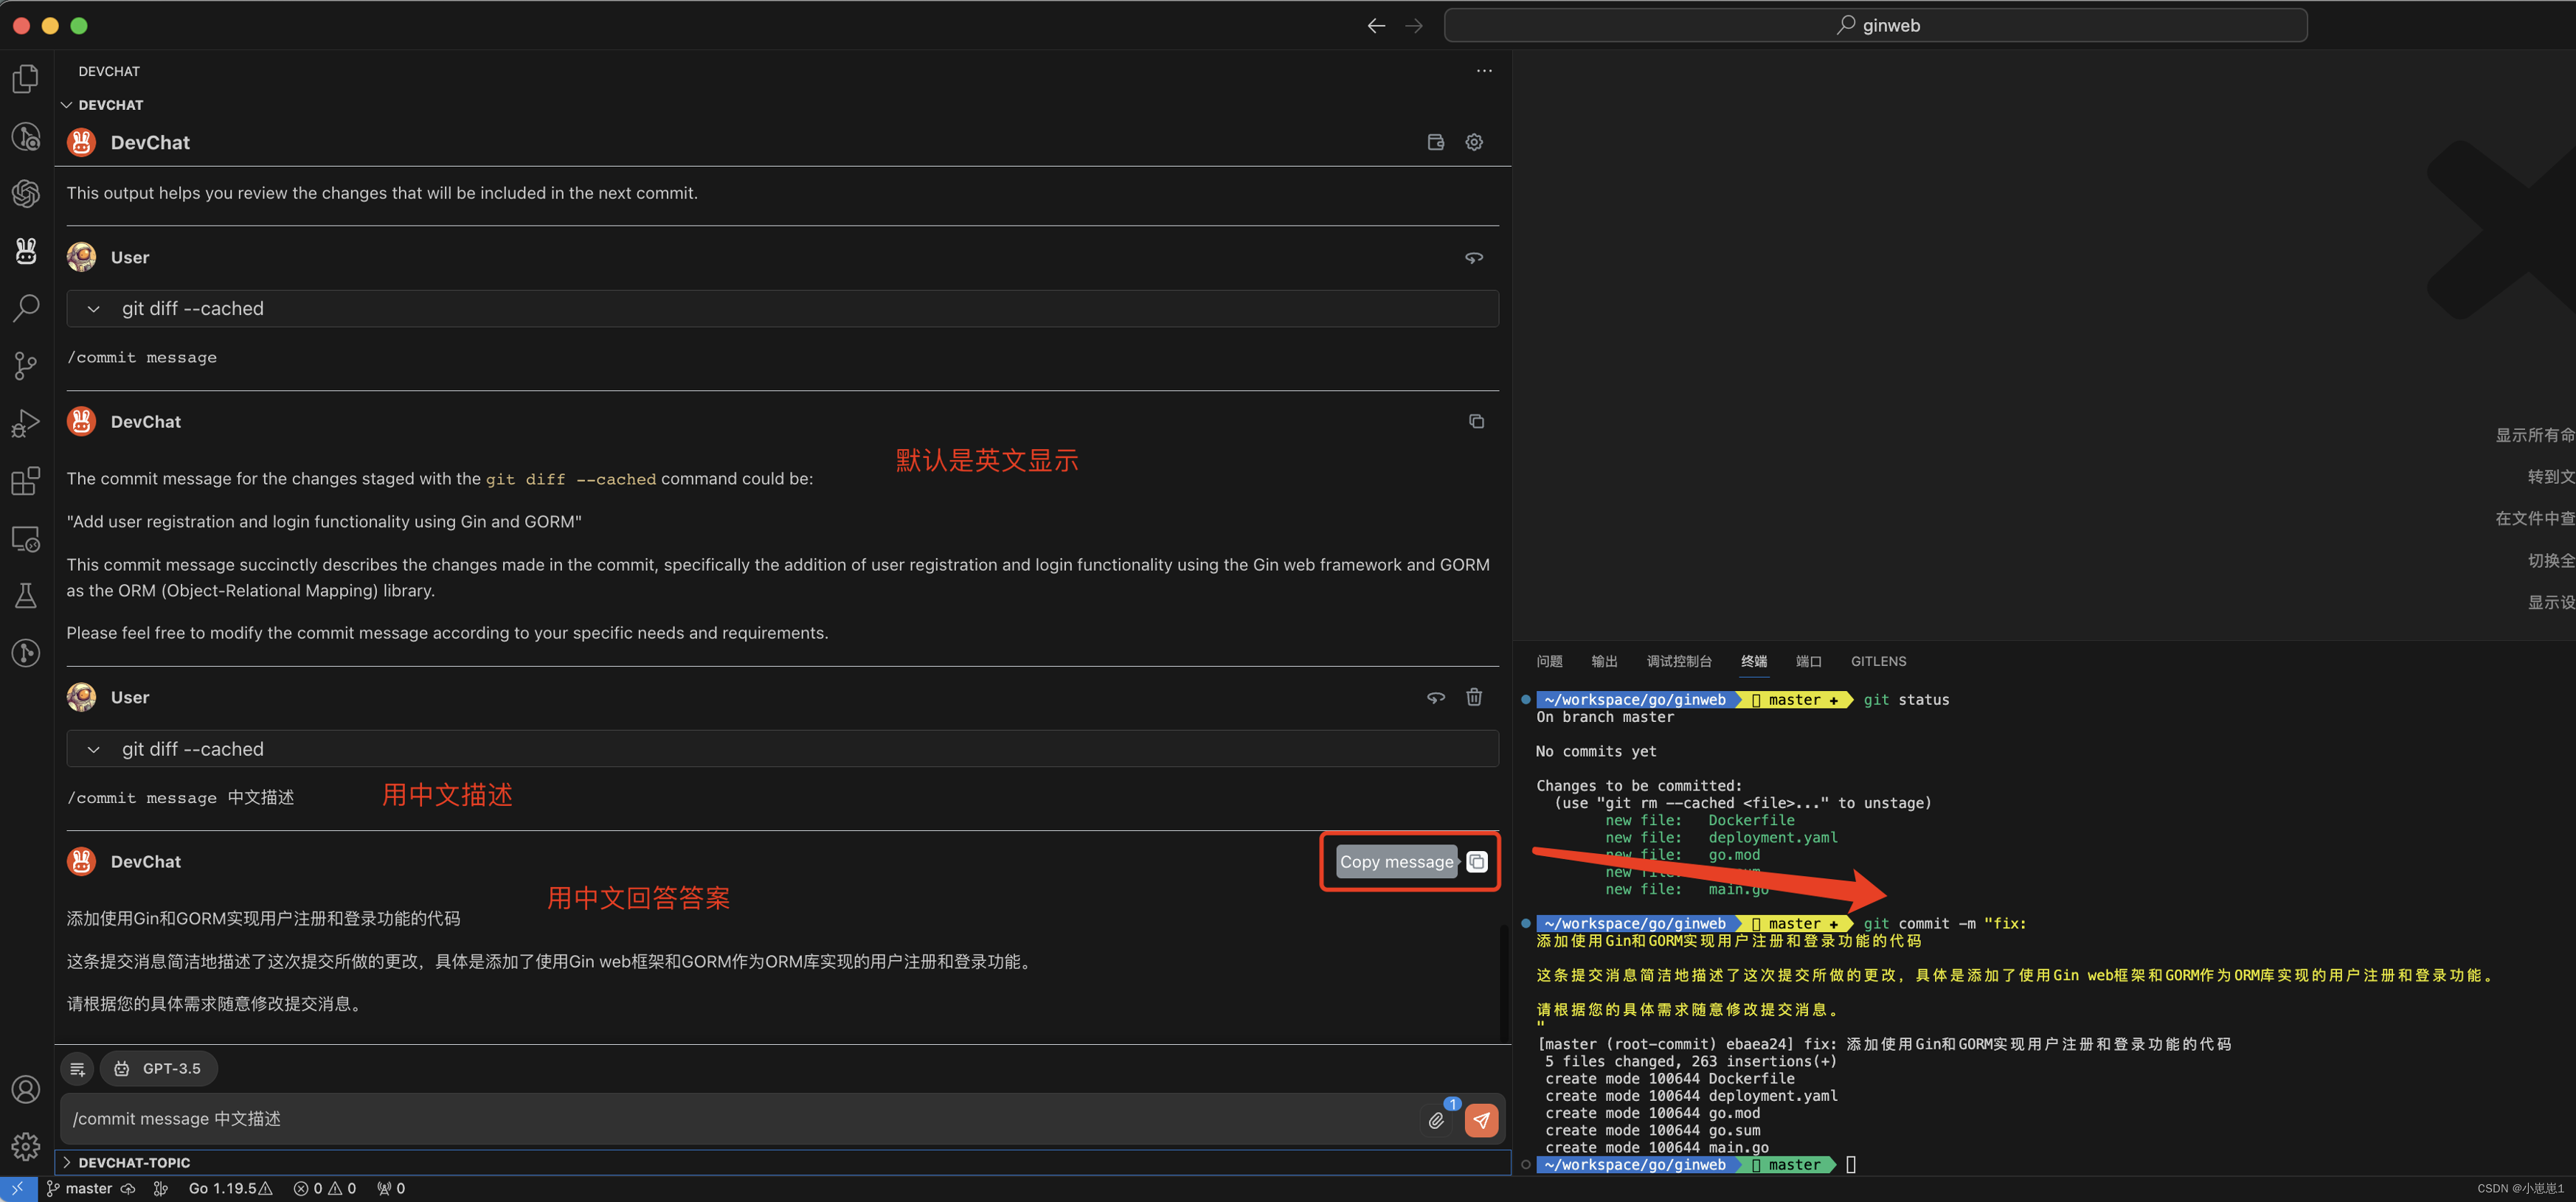
Task: Open the ChatGPT icon in activity bar
Action: coord(26,193)
